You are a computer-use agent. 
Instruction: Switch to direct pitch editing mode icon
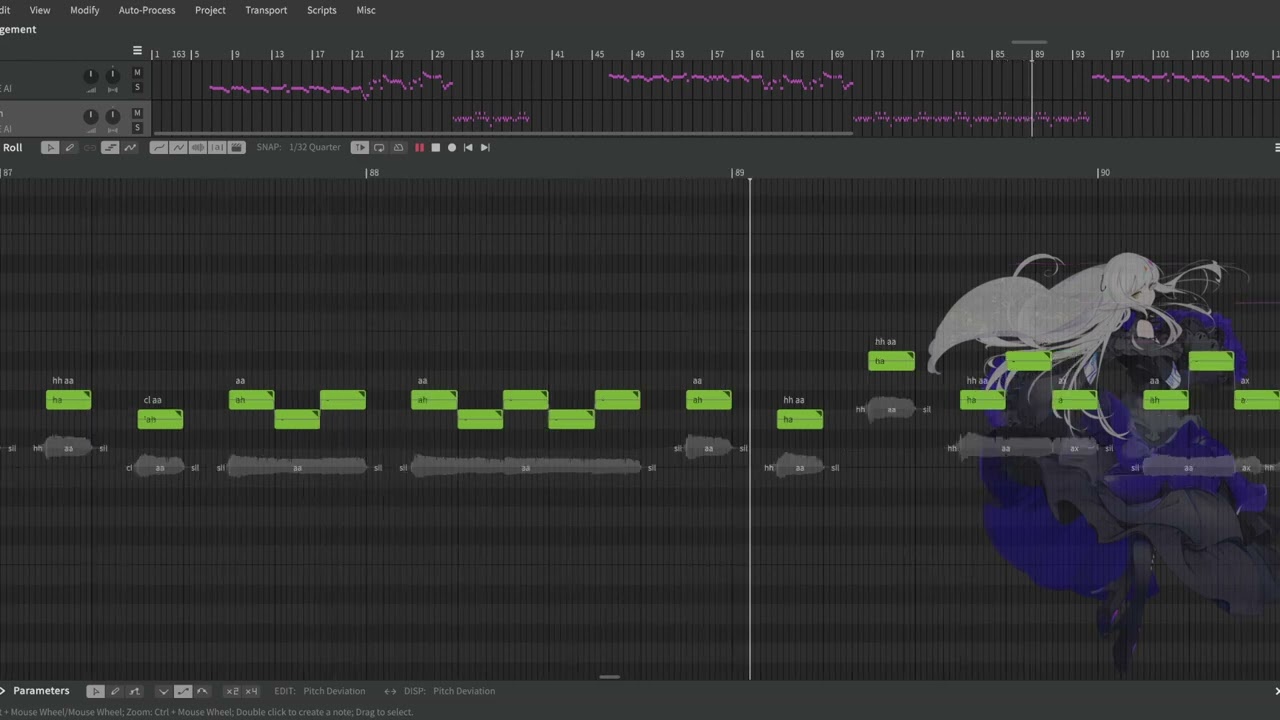point(130,148)
